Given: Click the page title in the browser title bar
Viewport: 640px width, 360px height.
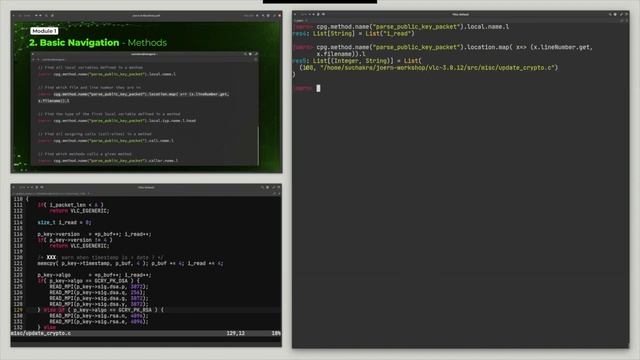Looking at the screenshot, I should pos(146,16).
